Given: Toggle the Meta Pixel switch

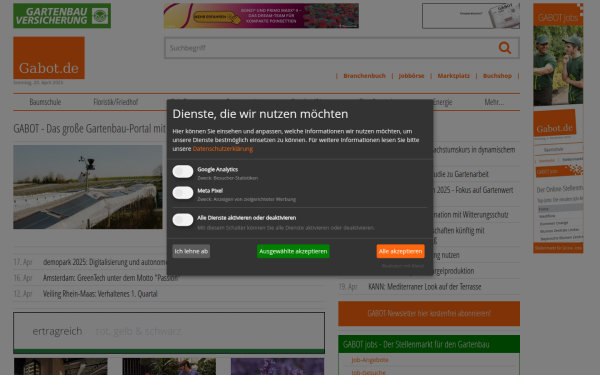Looking at the screenshot, I should pos(183,193).
